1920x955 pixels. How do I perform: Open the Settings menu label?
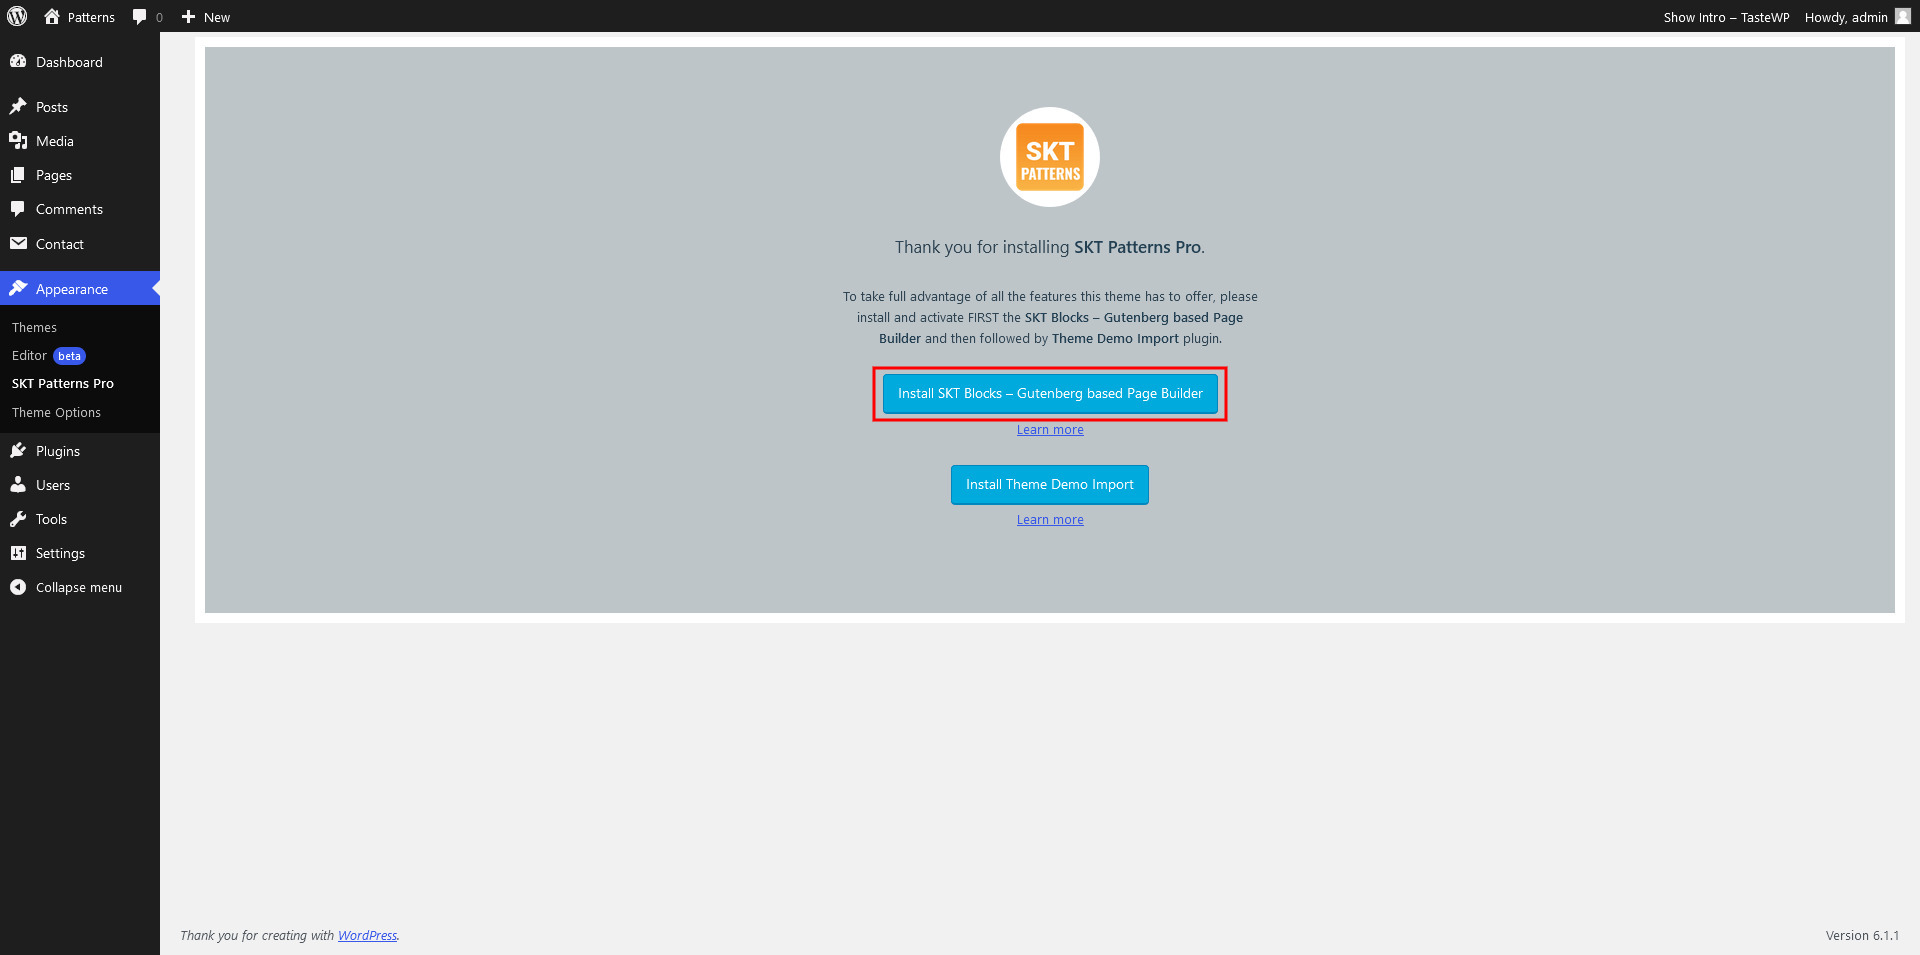pos(60,553)
